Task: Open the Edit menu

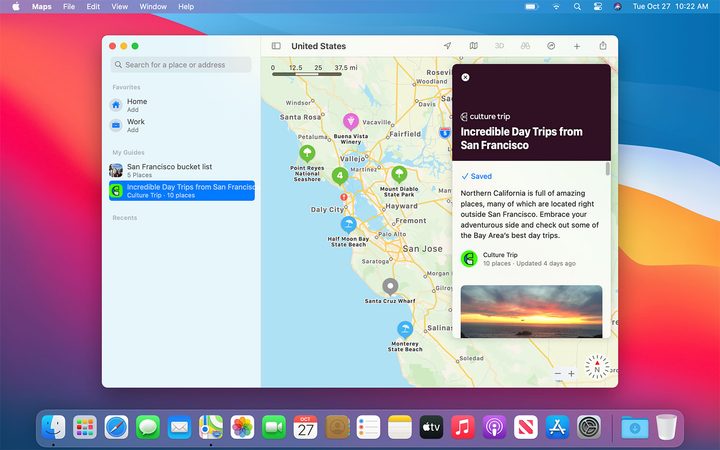Action: (93, 6)
